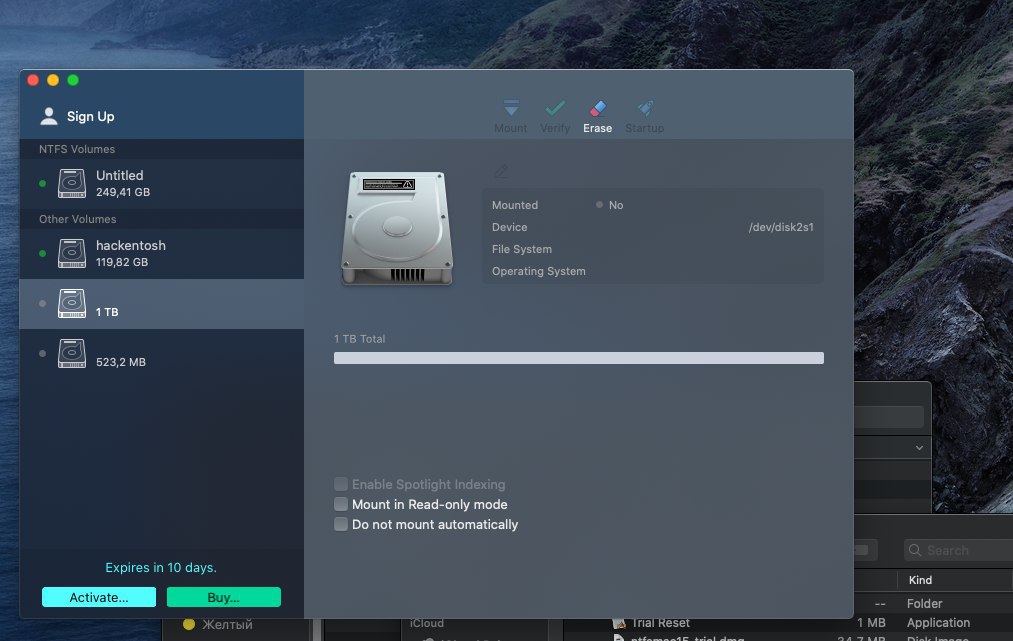This screenshot has width=1013, height=641.
Task: Click the Verify checkmark icon
Action: pos(555,108)
